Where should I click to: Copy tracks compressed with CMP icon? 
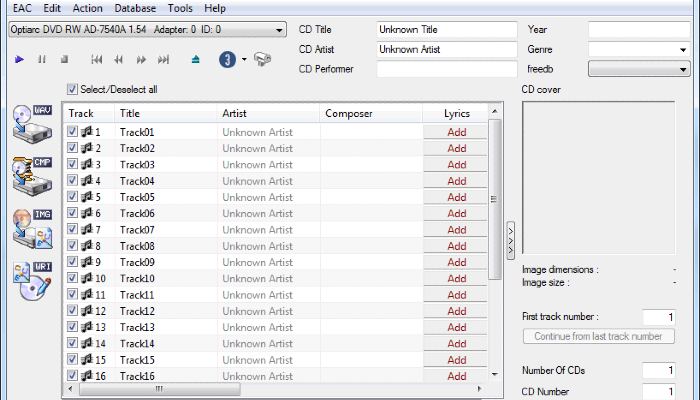pyautogui.click(x=33, y=176)
